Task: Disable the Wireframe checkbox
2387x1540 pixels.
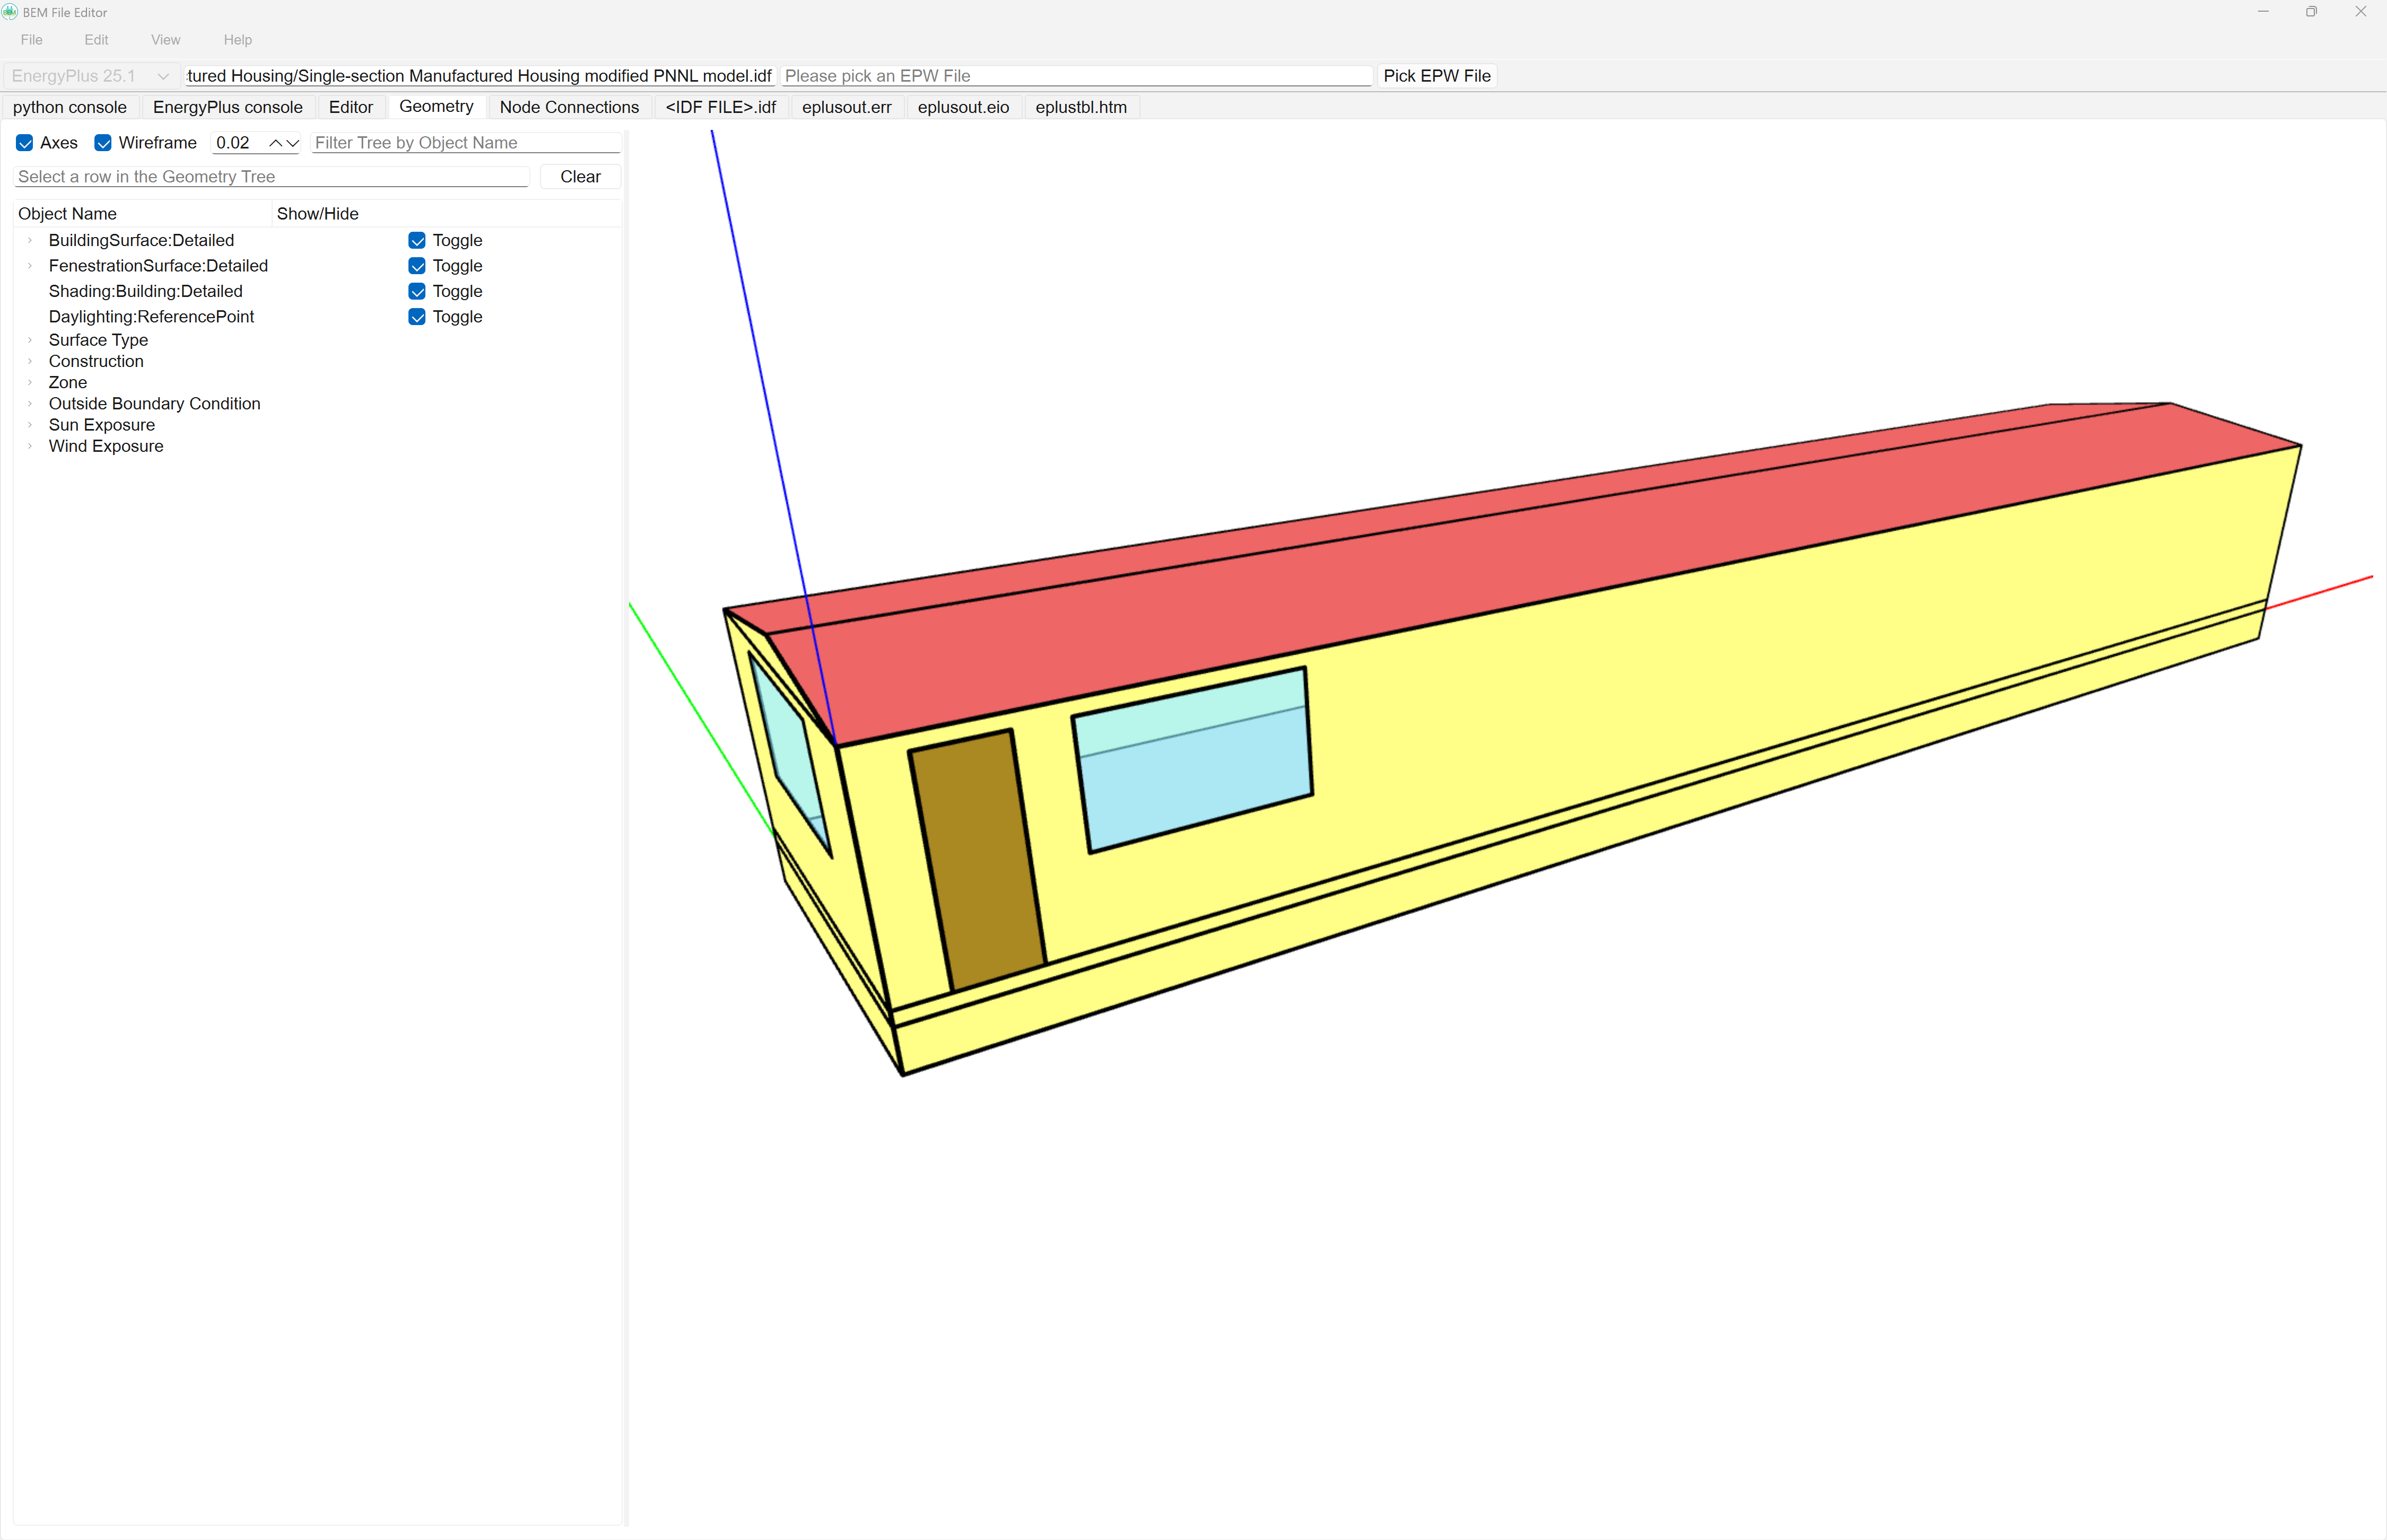Action: click(103, 143)
